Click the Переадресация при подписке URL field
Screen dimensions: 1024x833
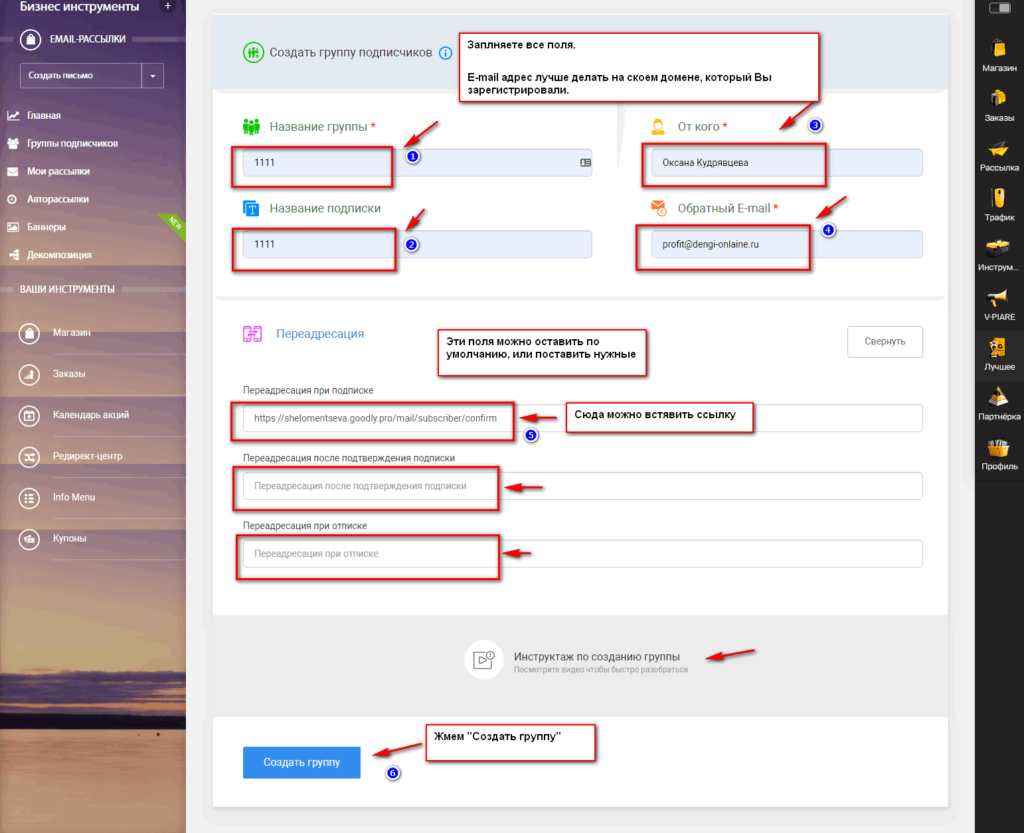click(x=583, y=418)
